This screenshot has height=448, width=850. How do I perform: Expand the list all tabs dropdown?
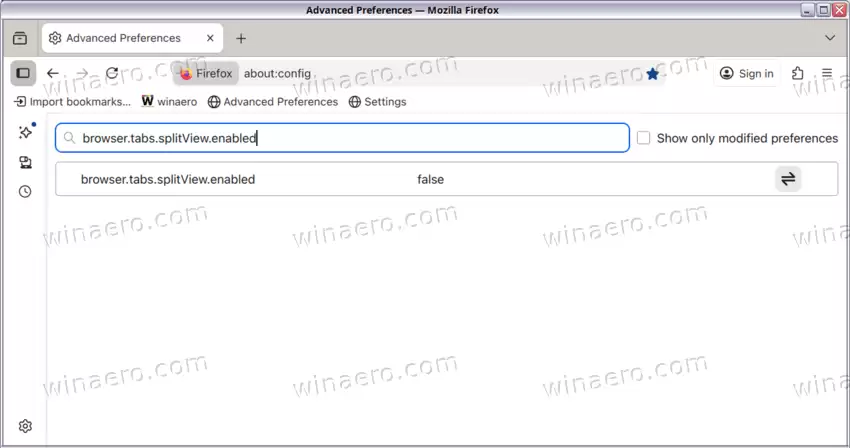tap(829, 38)
